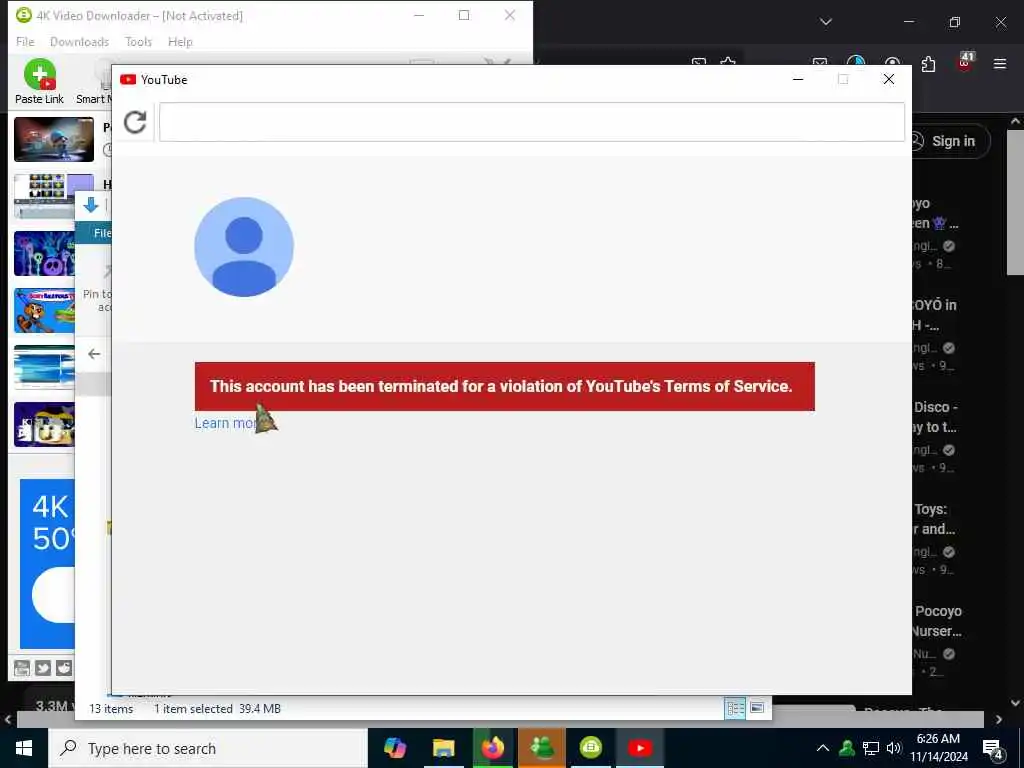This screenshot has height=768, width=1024.
Task: Click the Sign in button in the browser's YouTube page
Action: [950, 141]
